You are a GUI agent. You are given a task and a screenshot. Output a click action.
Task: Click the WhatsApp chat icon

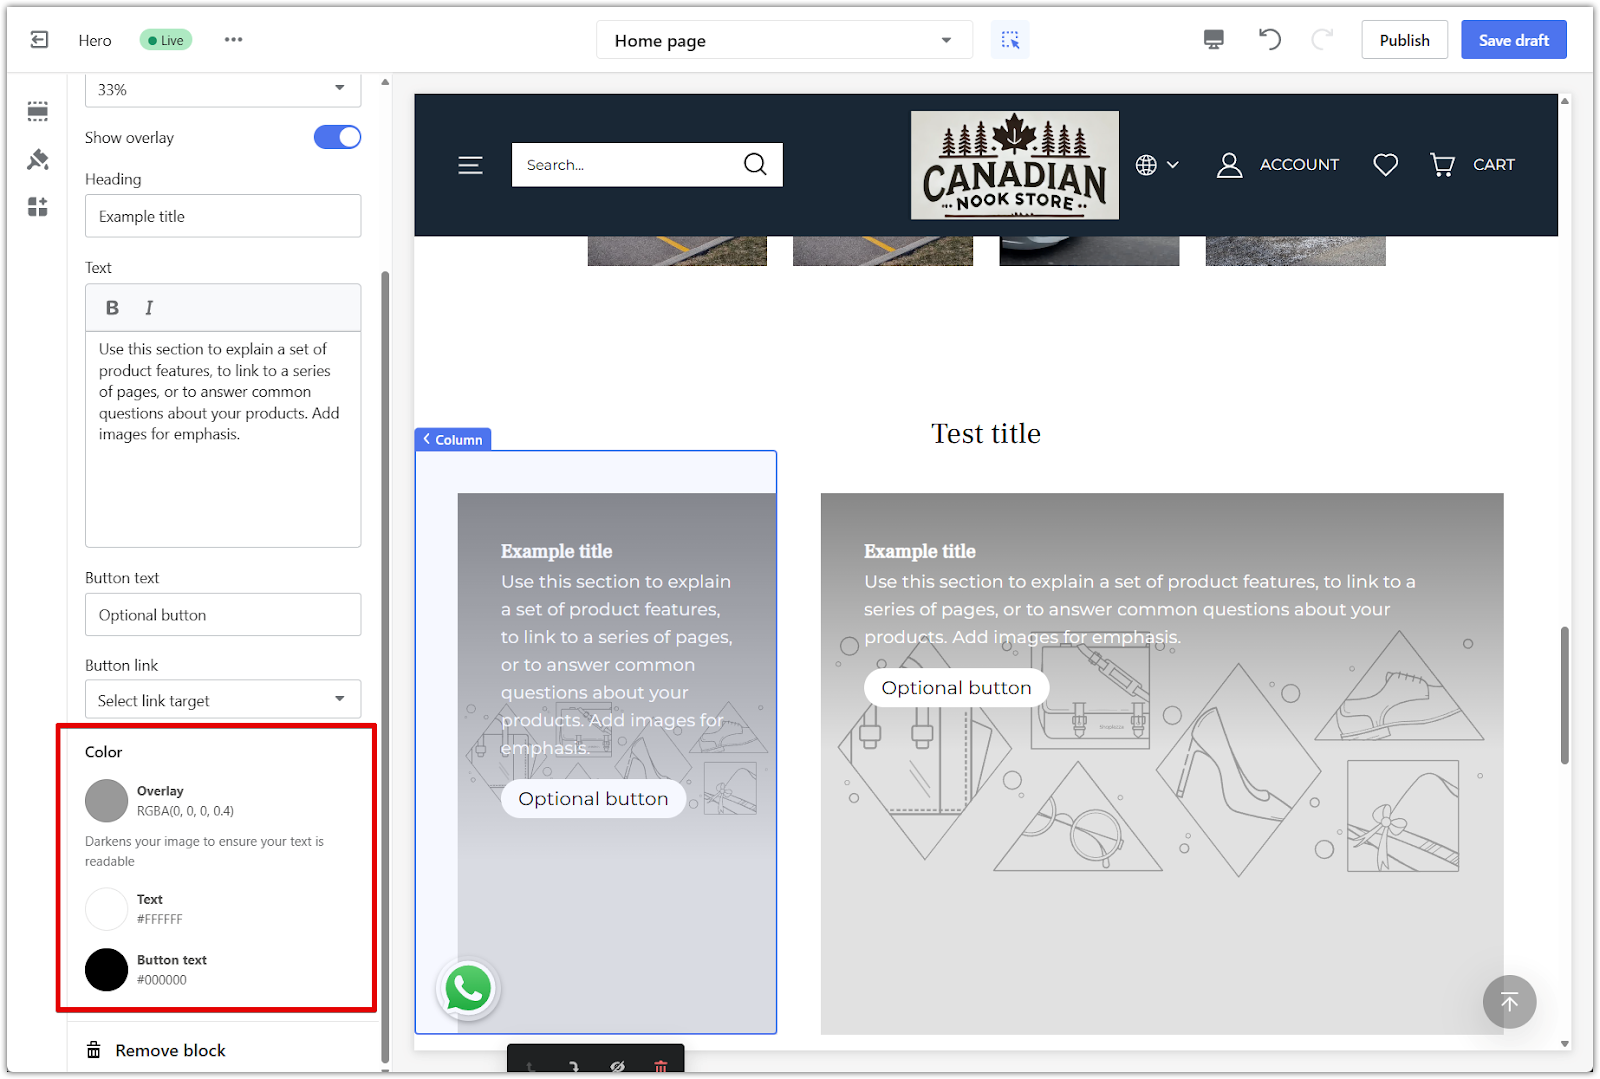tap(467, 989)
